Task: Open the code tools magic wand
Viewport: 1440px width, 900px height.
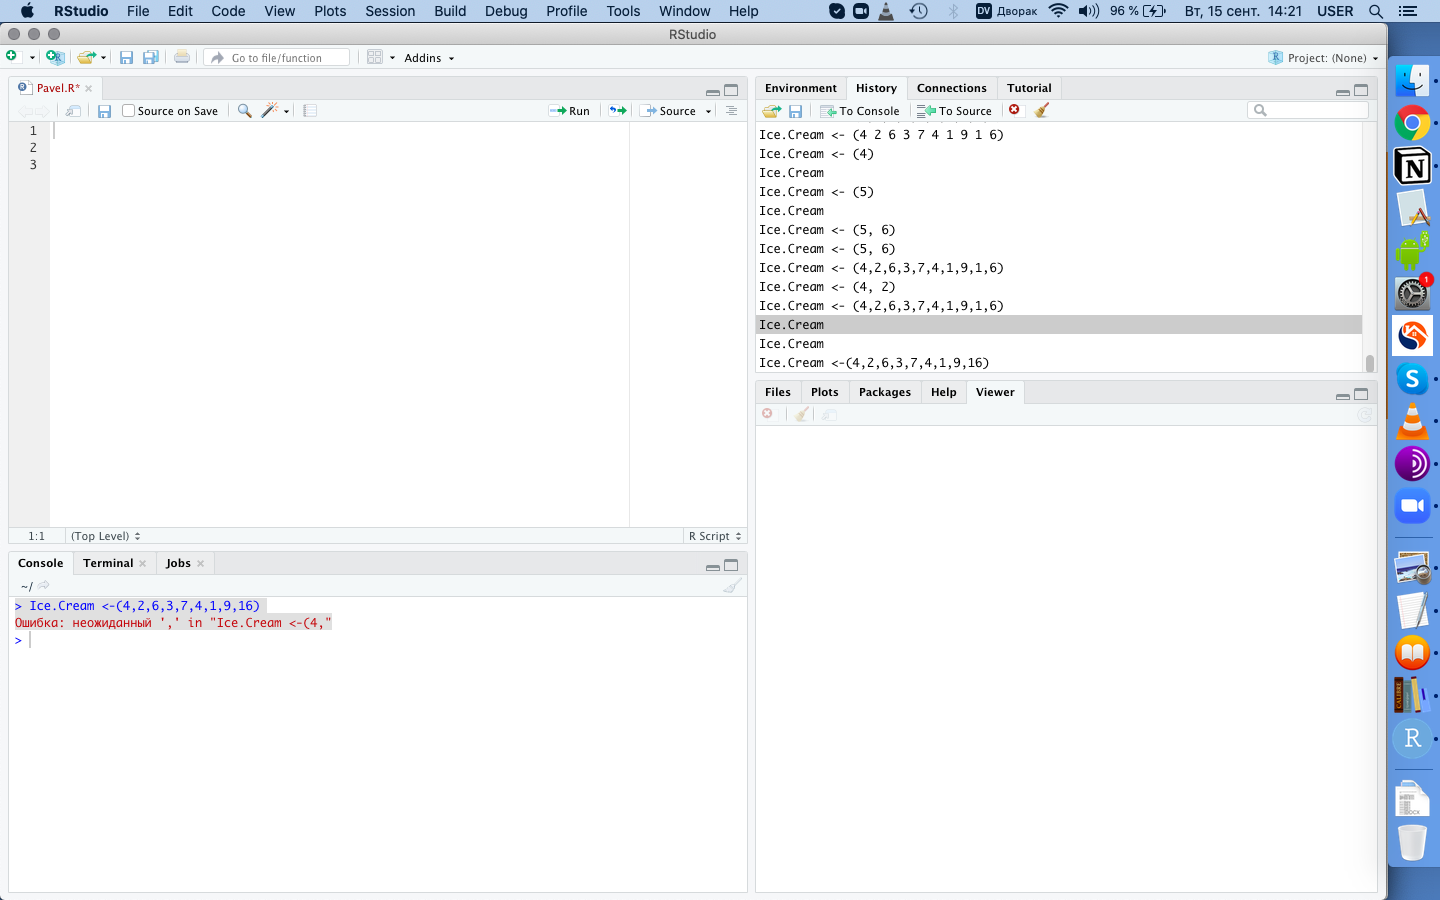Action: click(x=273, y=111)
